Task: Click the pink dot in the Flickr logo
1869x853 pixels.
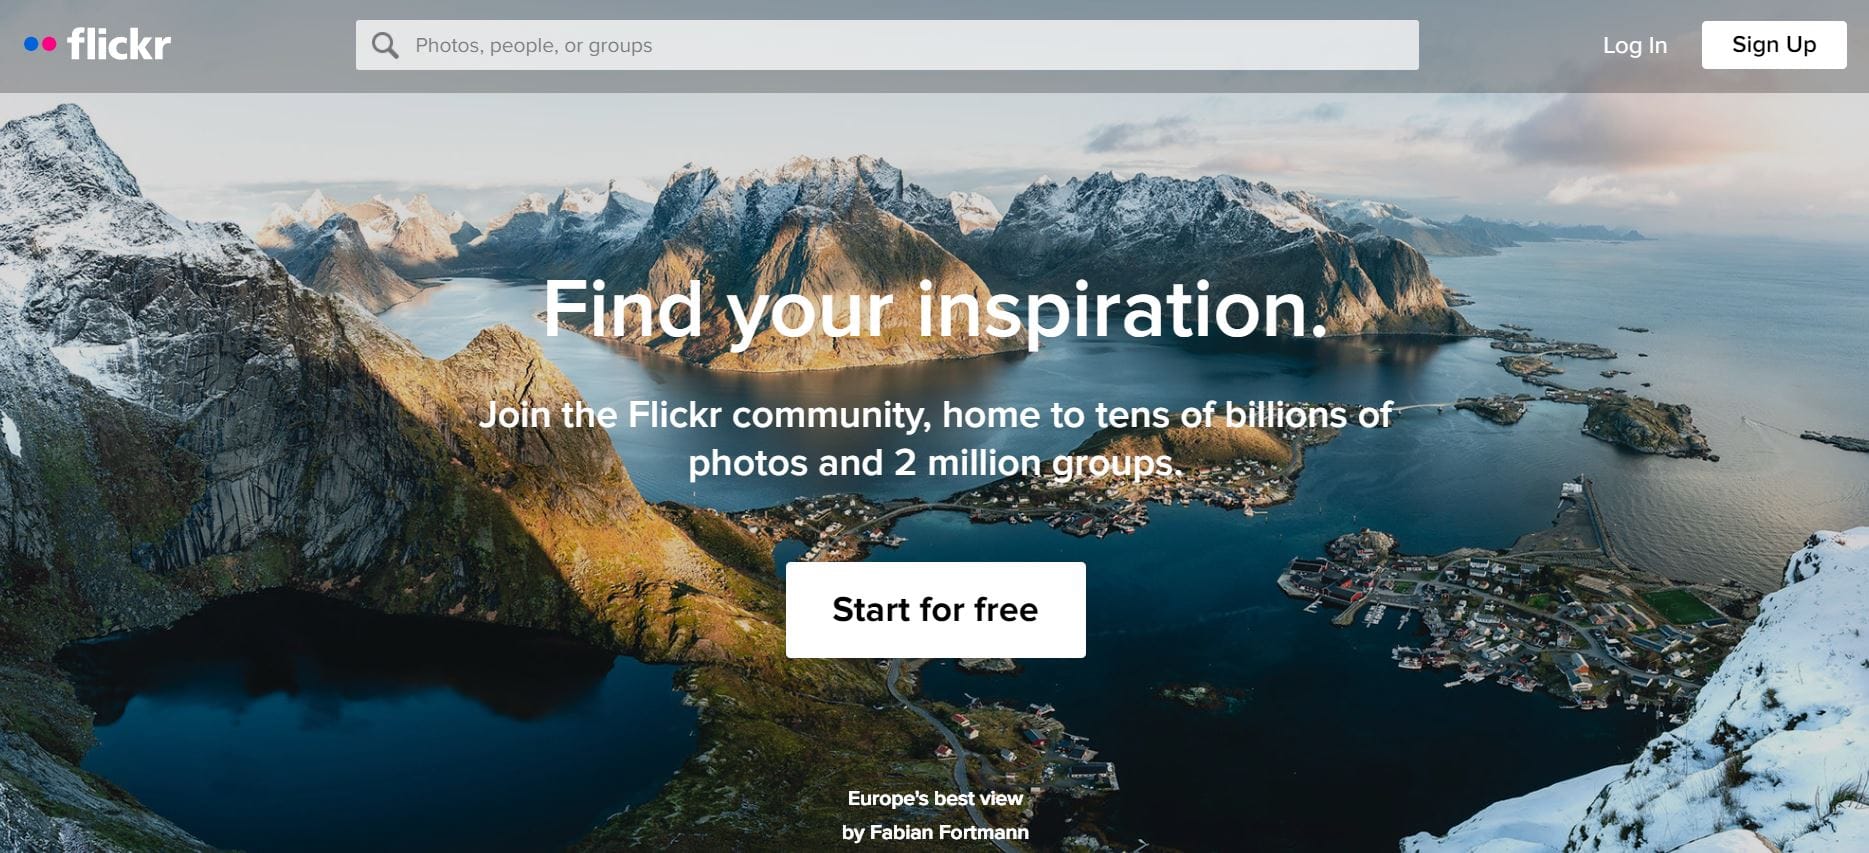Action: [49, 44]
